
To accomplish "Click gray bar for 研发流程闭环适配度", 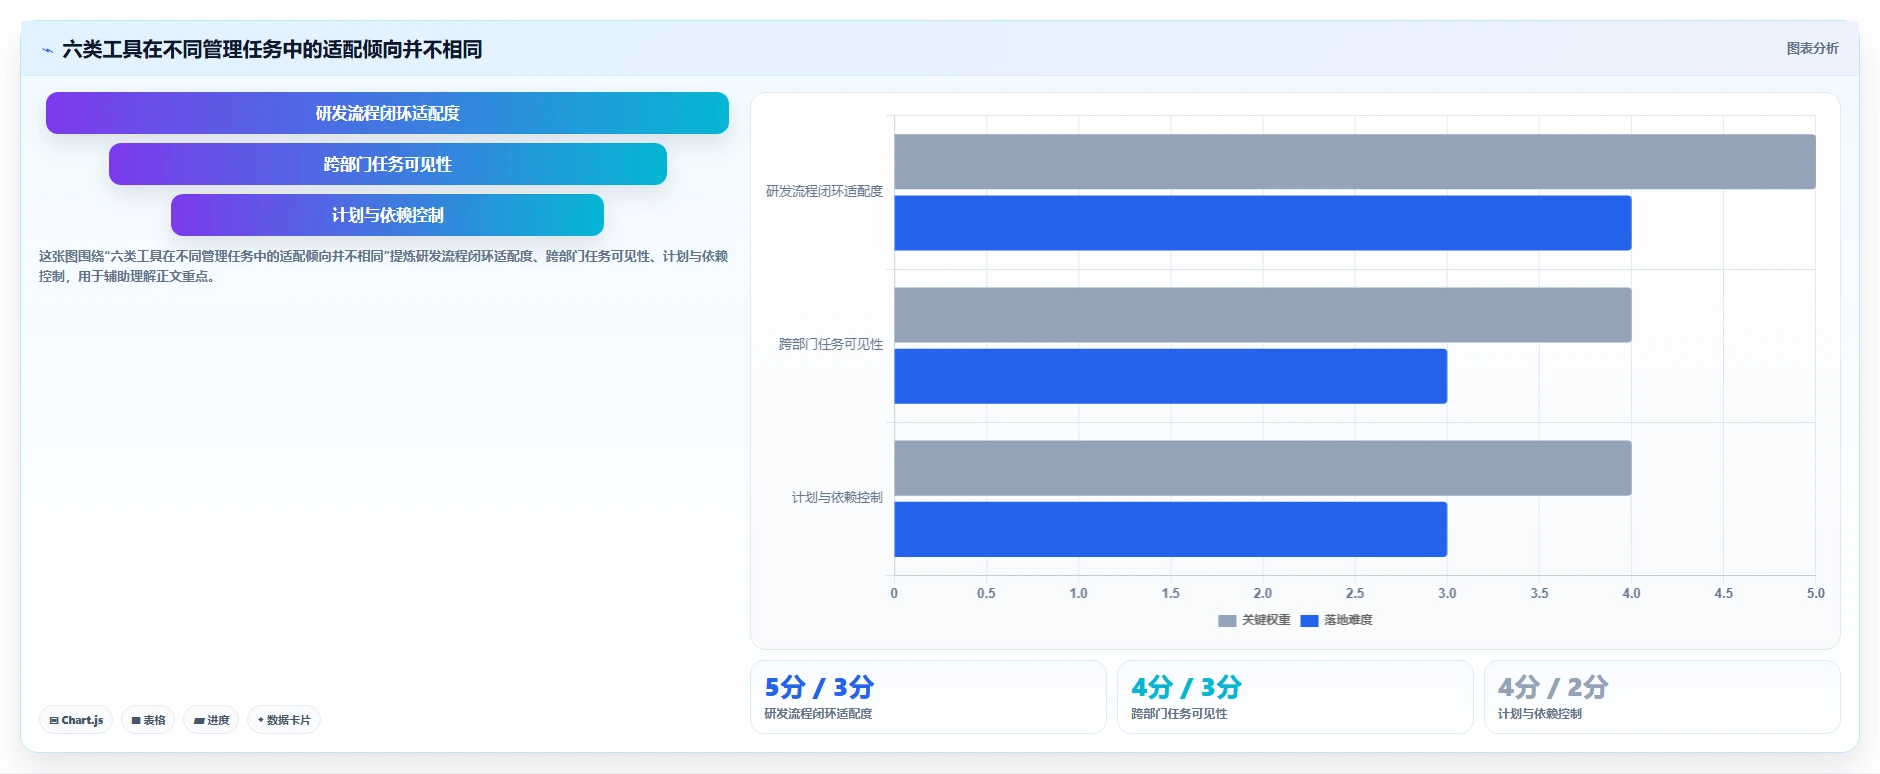I will 1354,161.
